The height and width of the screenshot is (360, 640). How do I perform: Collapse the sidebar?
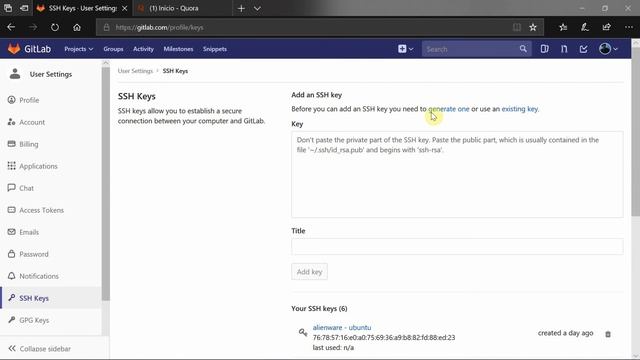coord(40,349)
